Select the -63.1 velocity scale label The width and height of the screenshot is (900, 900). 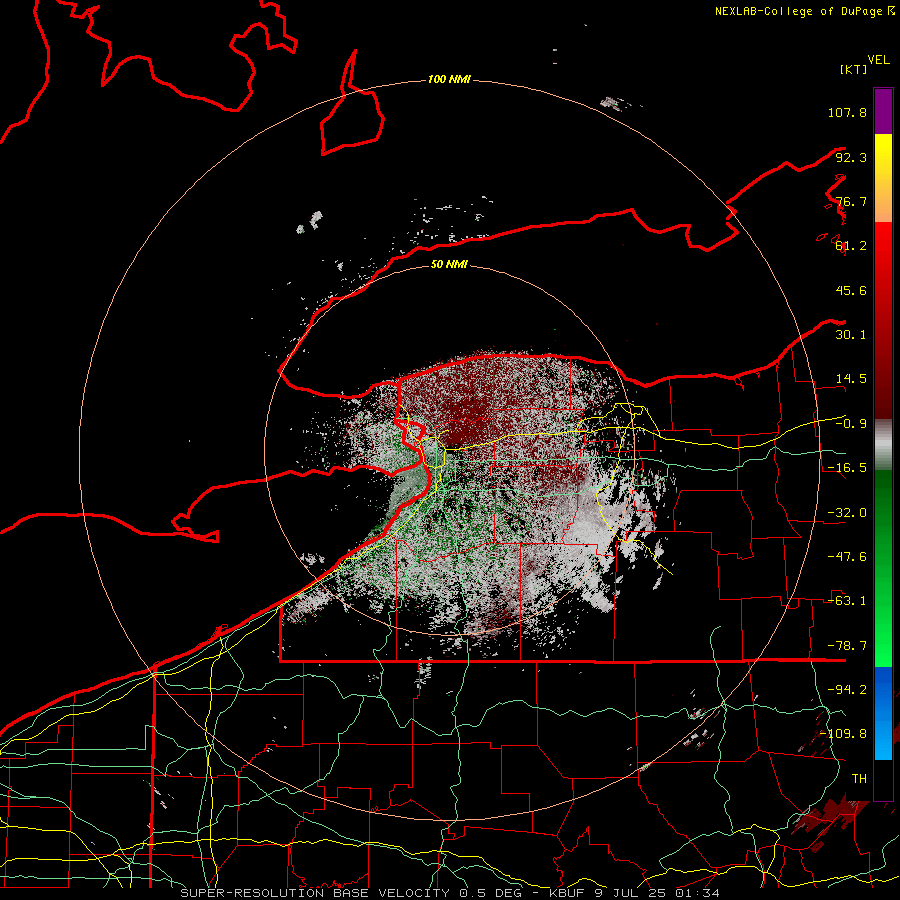847,601
